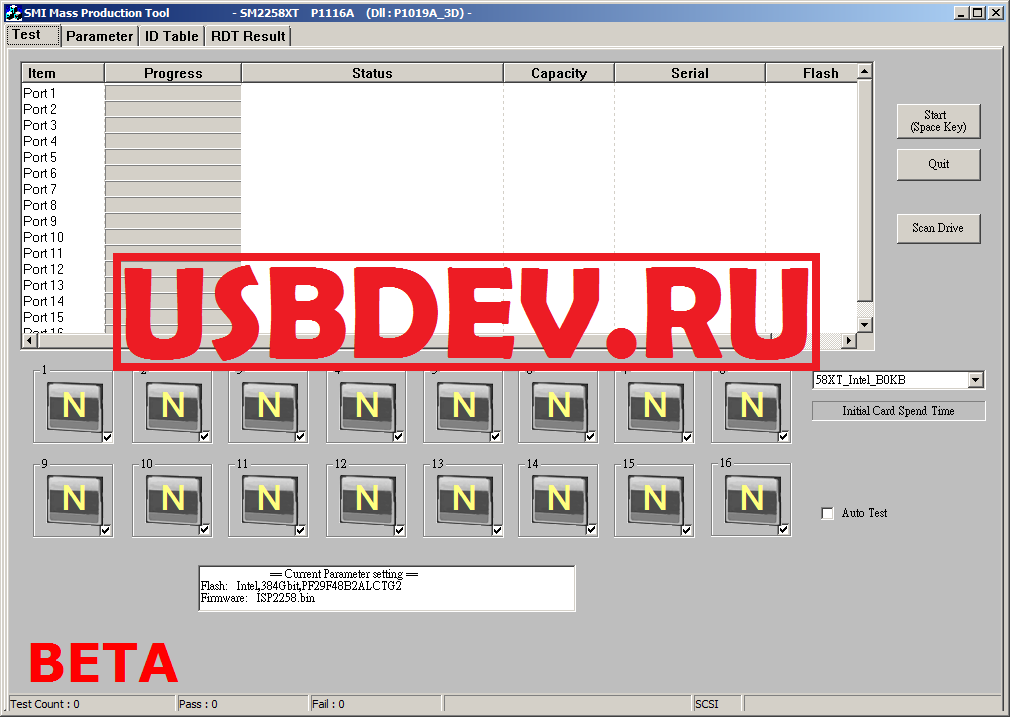Select the port 5 N status icon
Image resolution: width=1010 pixels, height=717 pixels.
[x=464, y=406]
